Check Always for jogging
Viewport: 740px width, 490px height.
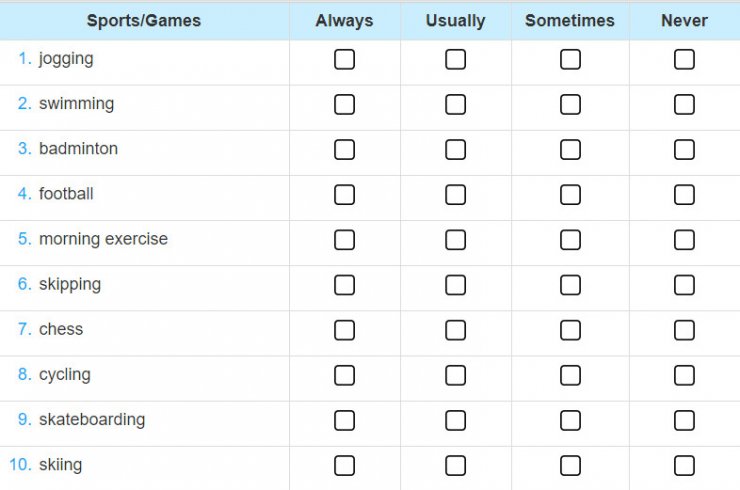[x=344, y=59]
